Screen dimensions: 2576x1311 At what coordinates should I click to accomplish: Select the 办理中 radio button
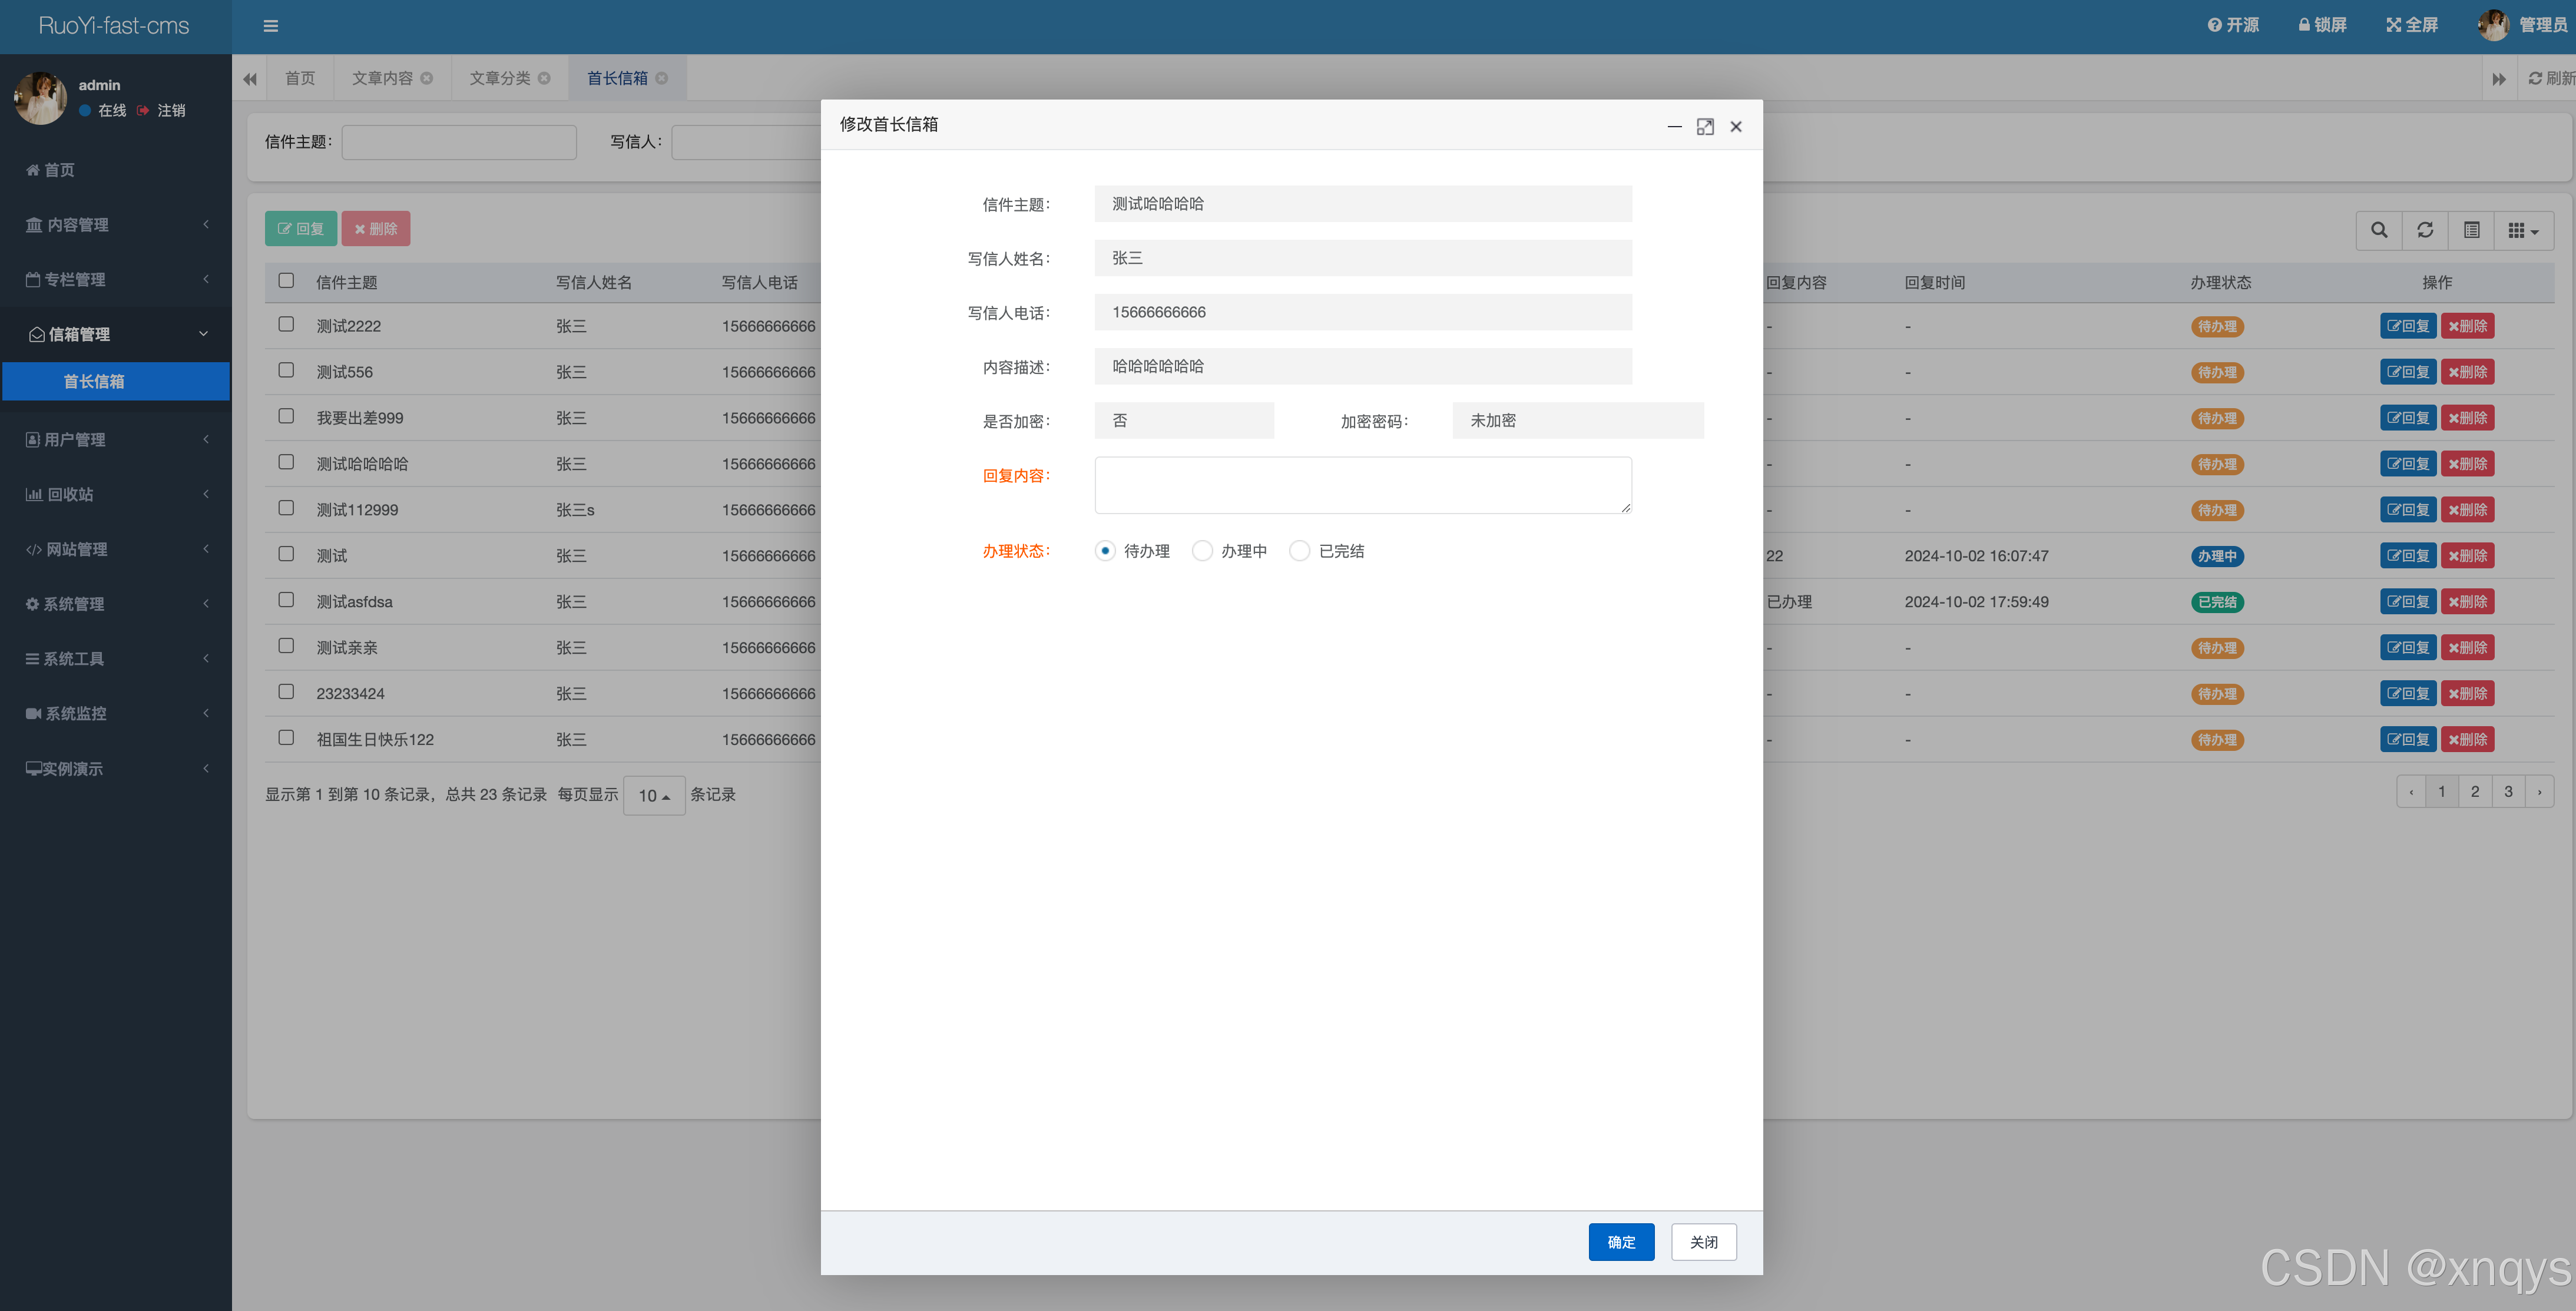coord(1202,551)
